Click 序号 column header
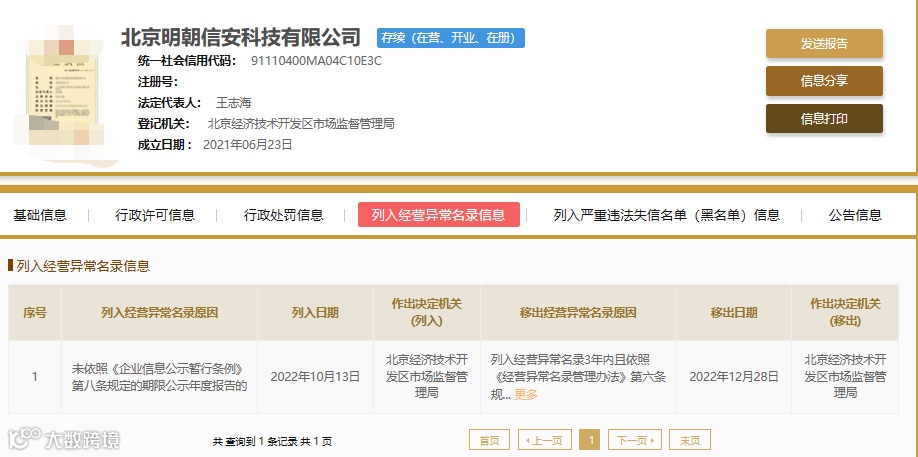918x457 pixels. [35, 312]
